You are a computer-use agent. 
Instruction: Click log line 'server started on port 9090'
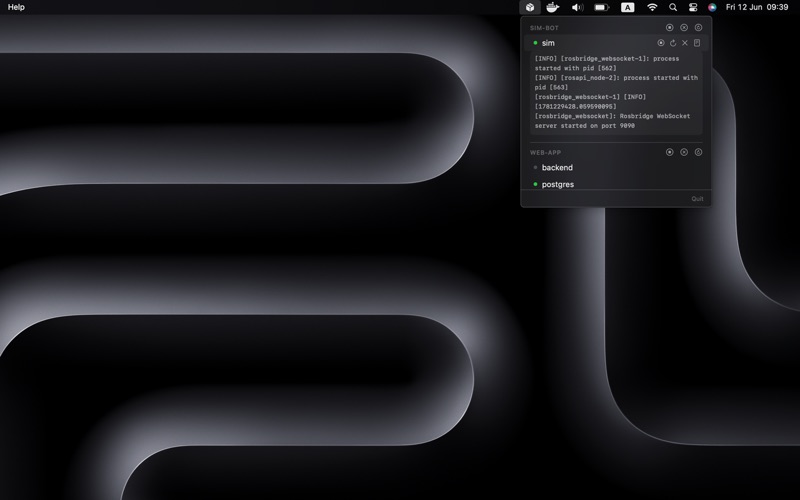(x=585, y=126)
